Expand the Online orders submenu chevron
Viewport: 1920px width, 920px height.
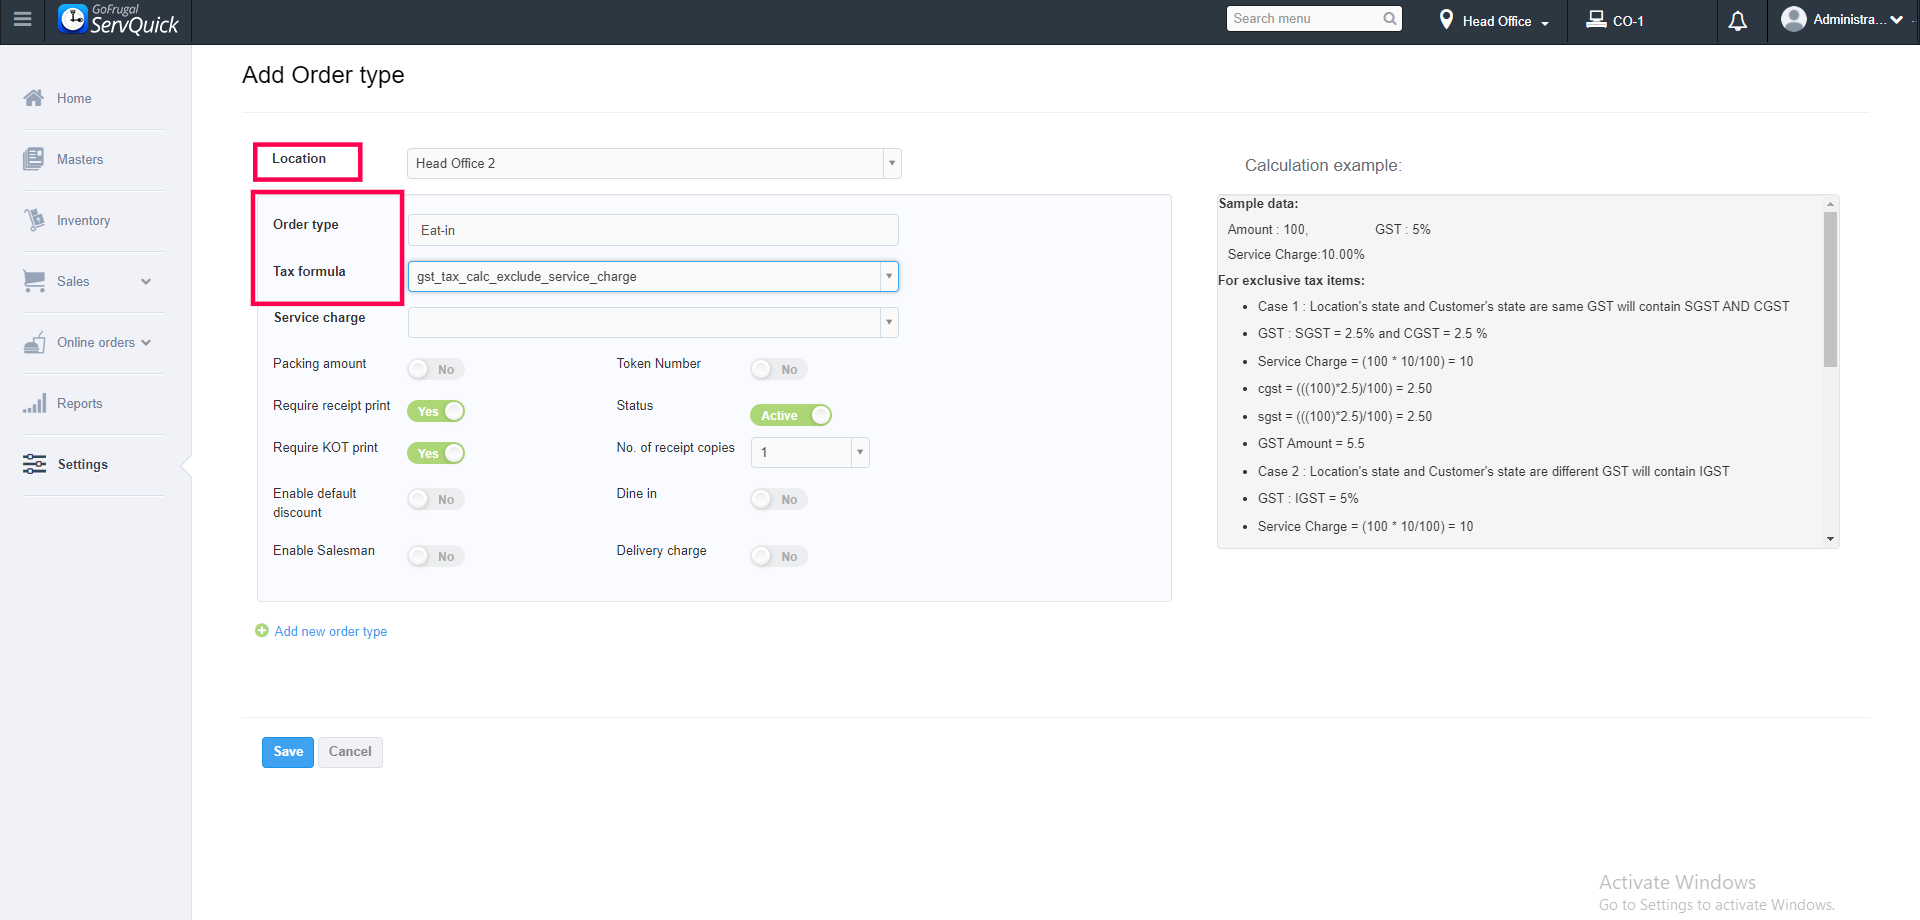click(x=146, y=343)
